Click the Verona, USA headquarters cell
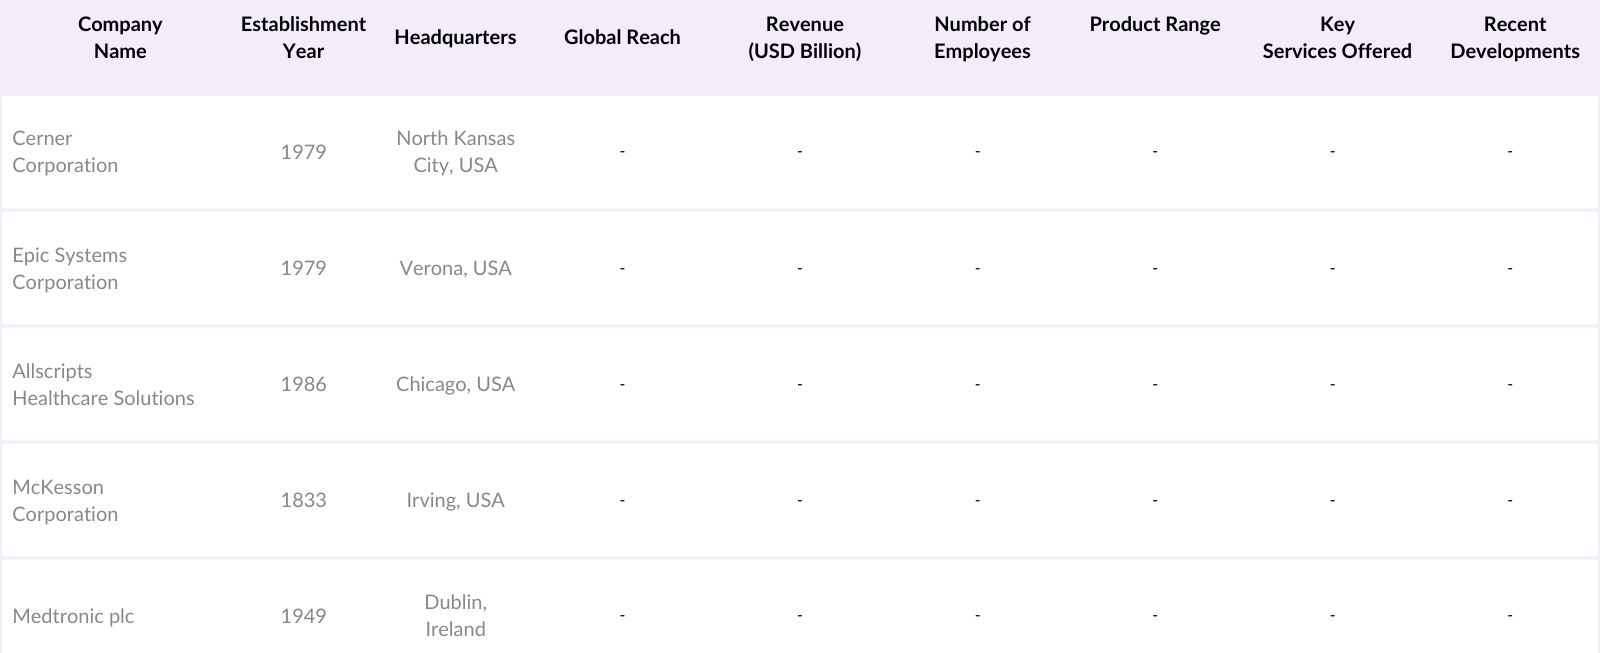Screen dimensions: 1600x653 [455, 268]
